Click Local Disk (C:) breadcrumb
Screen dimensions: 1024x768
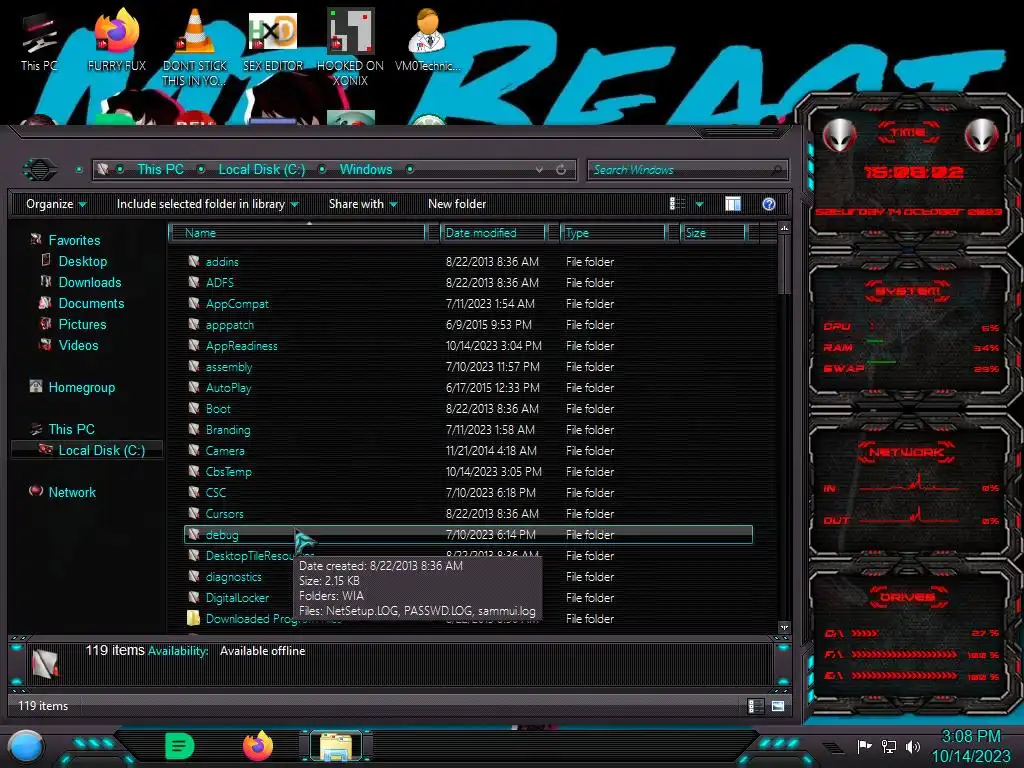261,169
